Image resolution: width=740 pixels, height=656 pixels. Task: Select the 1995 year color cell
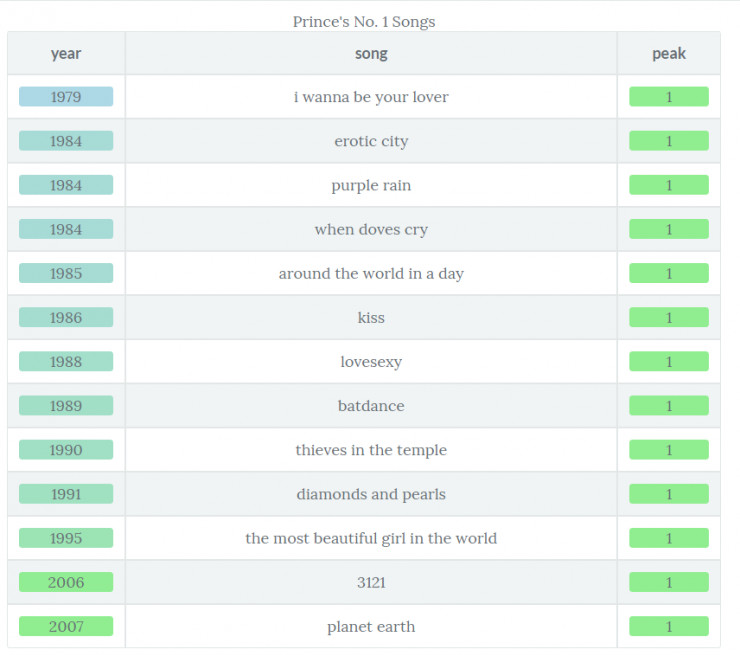(x=66, y=538)
